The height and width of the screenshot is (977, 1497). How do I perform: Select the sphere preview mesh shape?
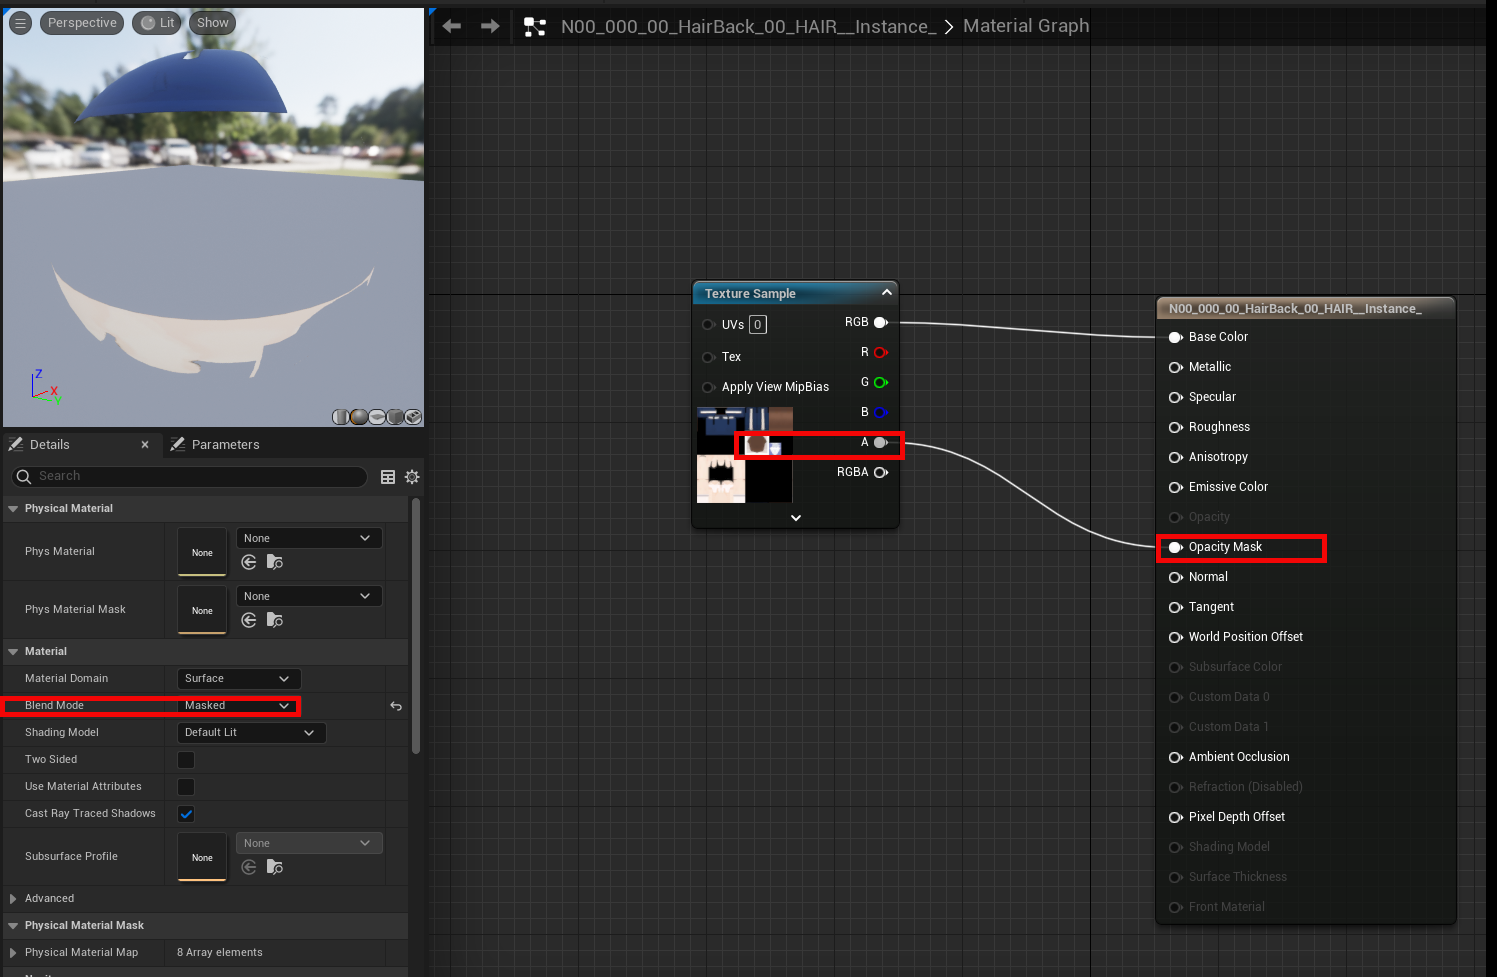point(359,416)
